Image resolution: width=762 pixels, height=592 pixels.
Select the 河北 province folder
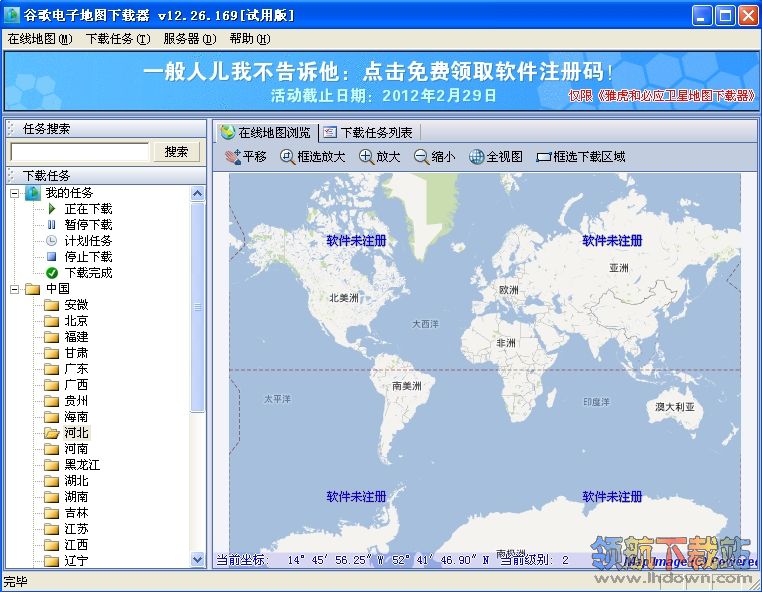click(x=76, y=433)
